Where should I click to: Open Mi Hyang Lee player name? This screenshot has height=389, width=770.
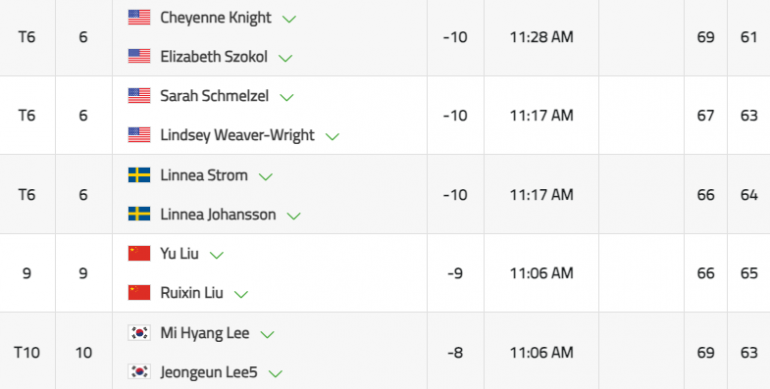(x=204, y=333)
